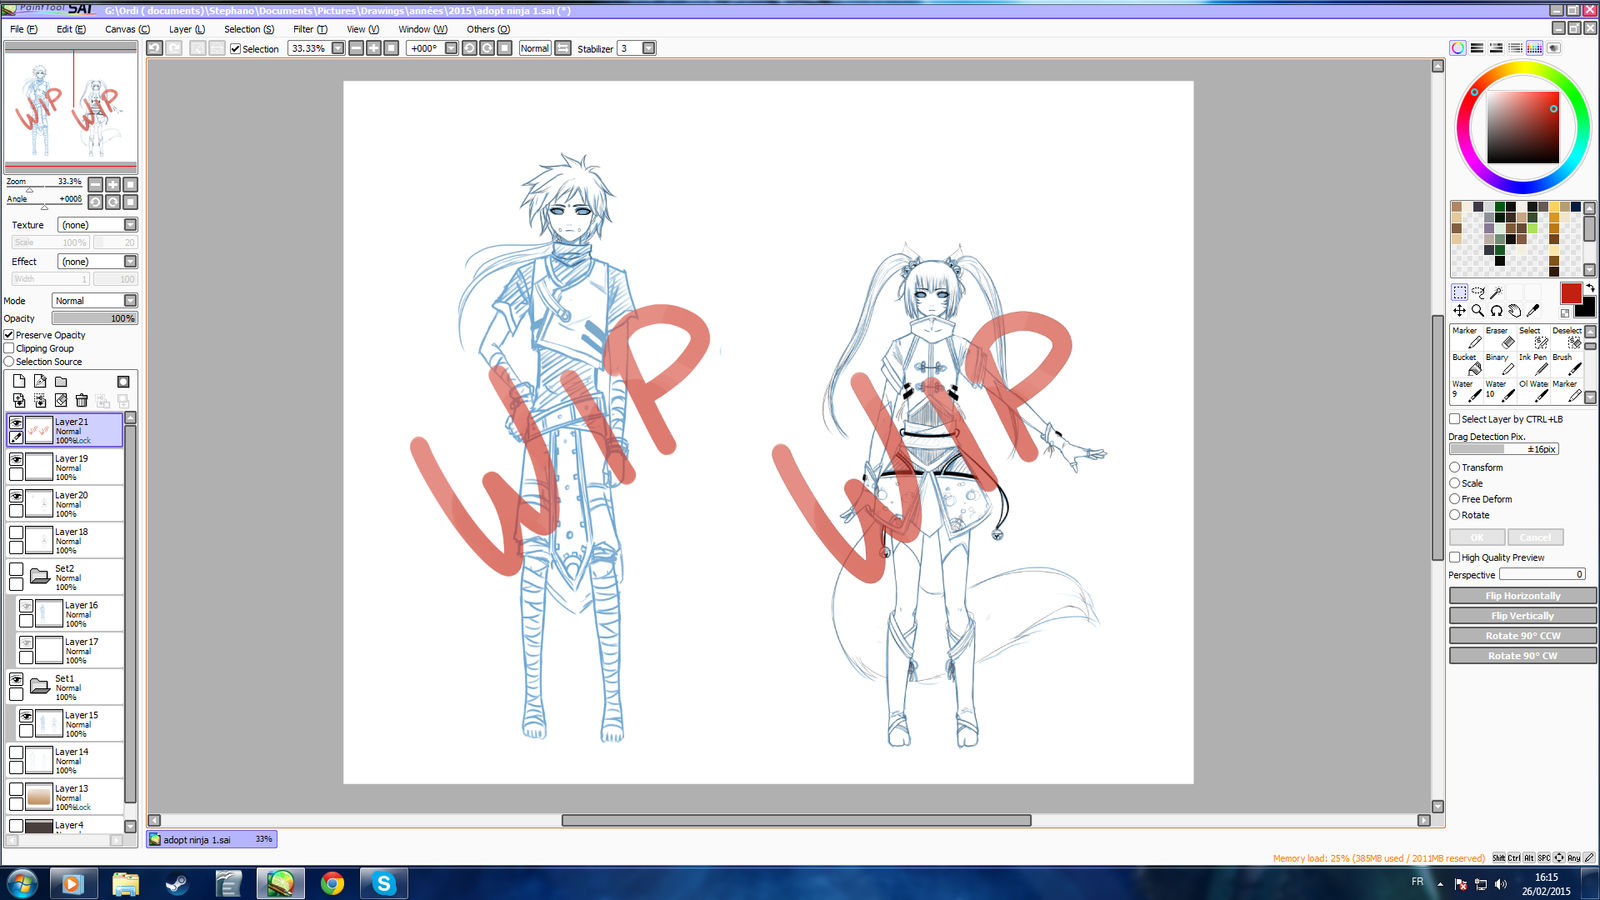Click the red foreground color swatch
Viewport: 1600px width, 900px height.
tap(1570, 293)
